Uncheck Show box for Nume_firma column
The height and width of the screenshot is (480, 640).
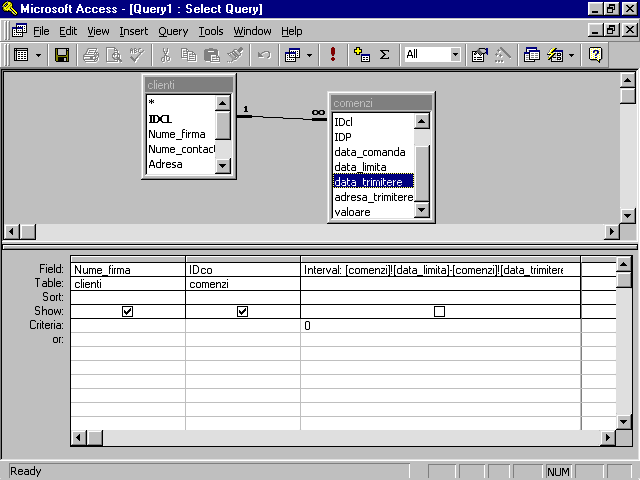[127, 312]
